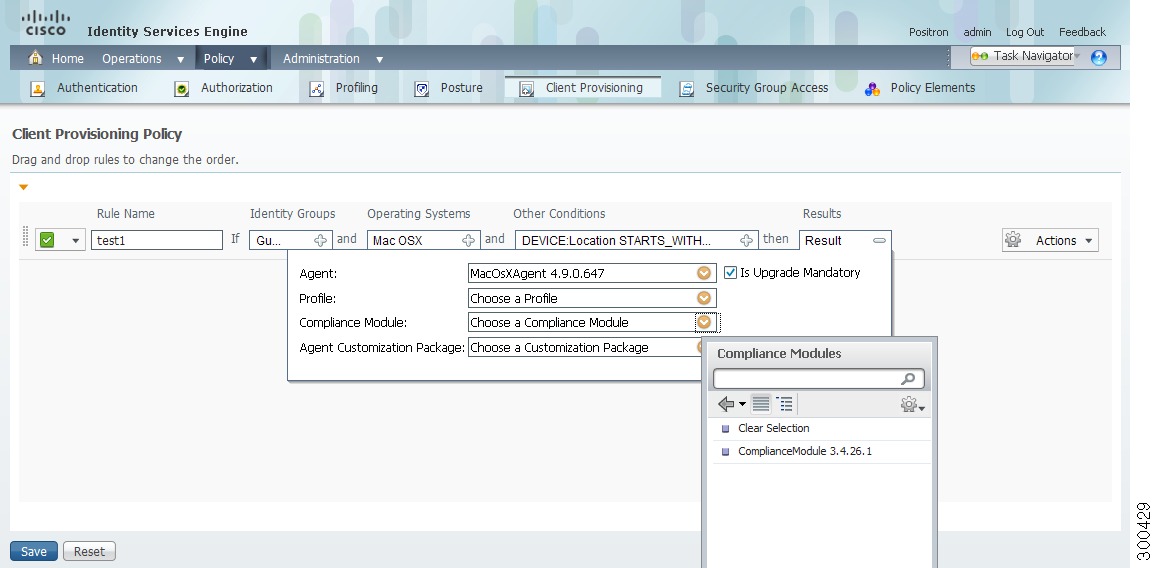
Task: Click the Result field
Action: click(845, 241)
